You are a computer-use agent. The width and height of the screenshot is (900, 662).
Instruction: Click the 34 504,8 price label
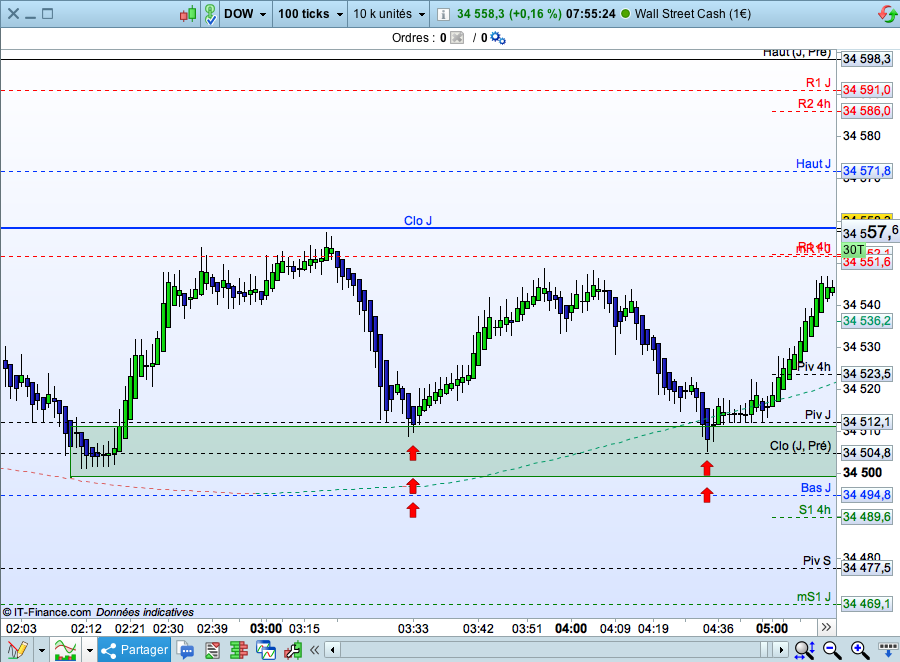(x=867, y=453)
